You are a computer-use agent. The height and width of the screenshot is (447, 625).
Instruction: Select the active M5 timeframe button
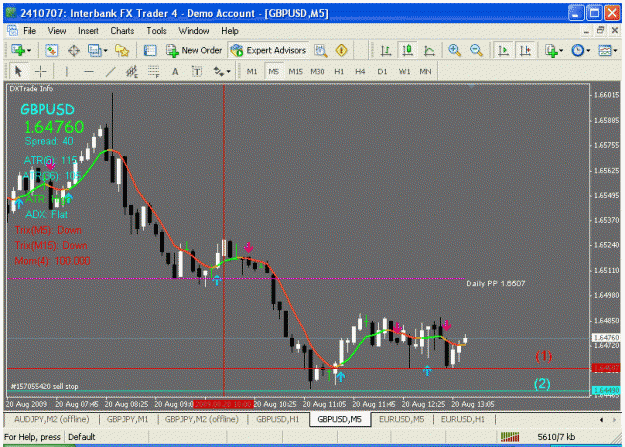pyautogui.click(x=273, y=71)
